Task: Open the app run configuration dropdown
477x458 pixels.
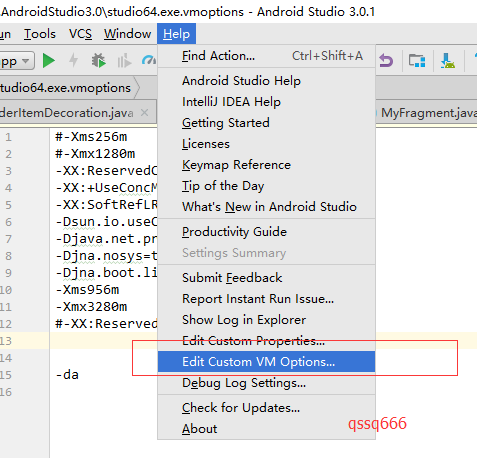Action: pyautogui.click(x=17, y=61)
